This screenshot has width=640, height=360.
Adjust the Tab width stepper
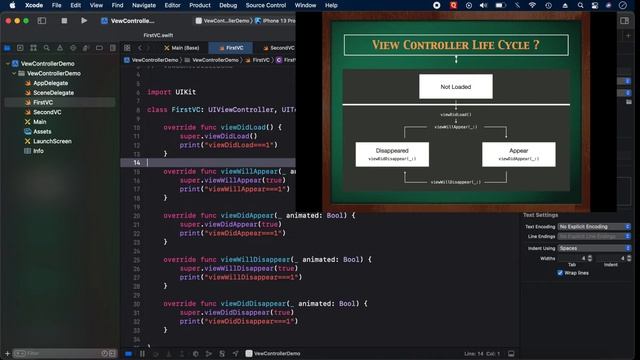[590, 258]
